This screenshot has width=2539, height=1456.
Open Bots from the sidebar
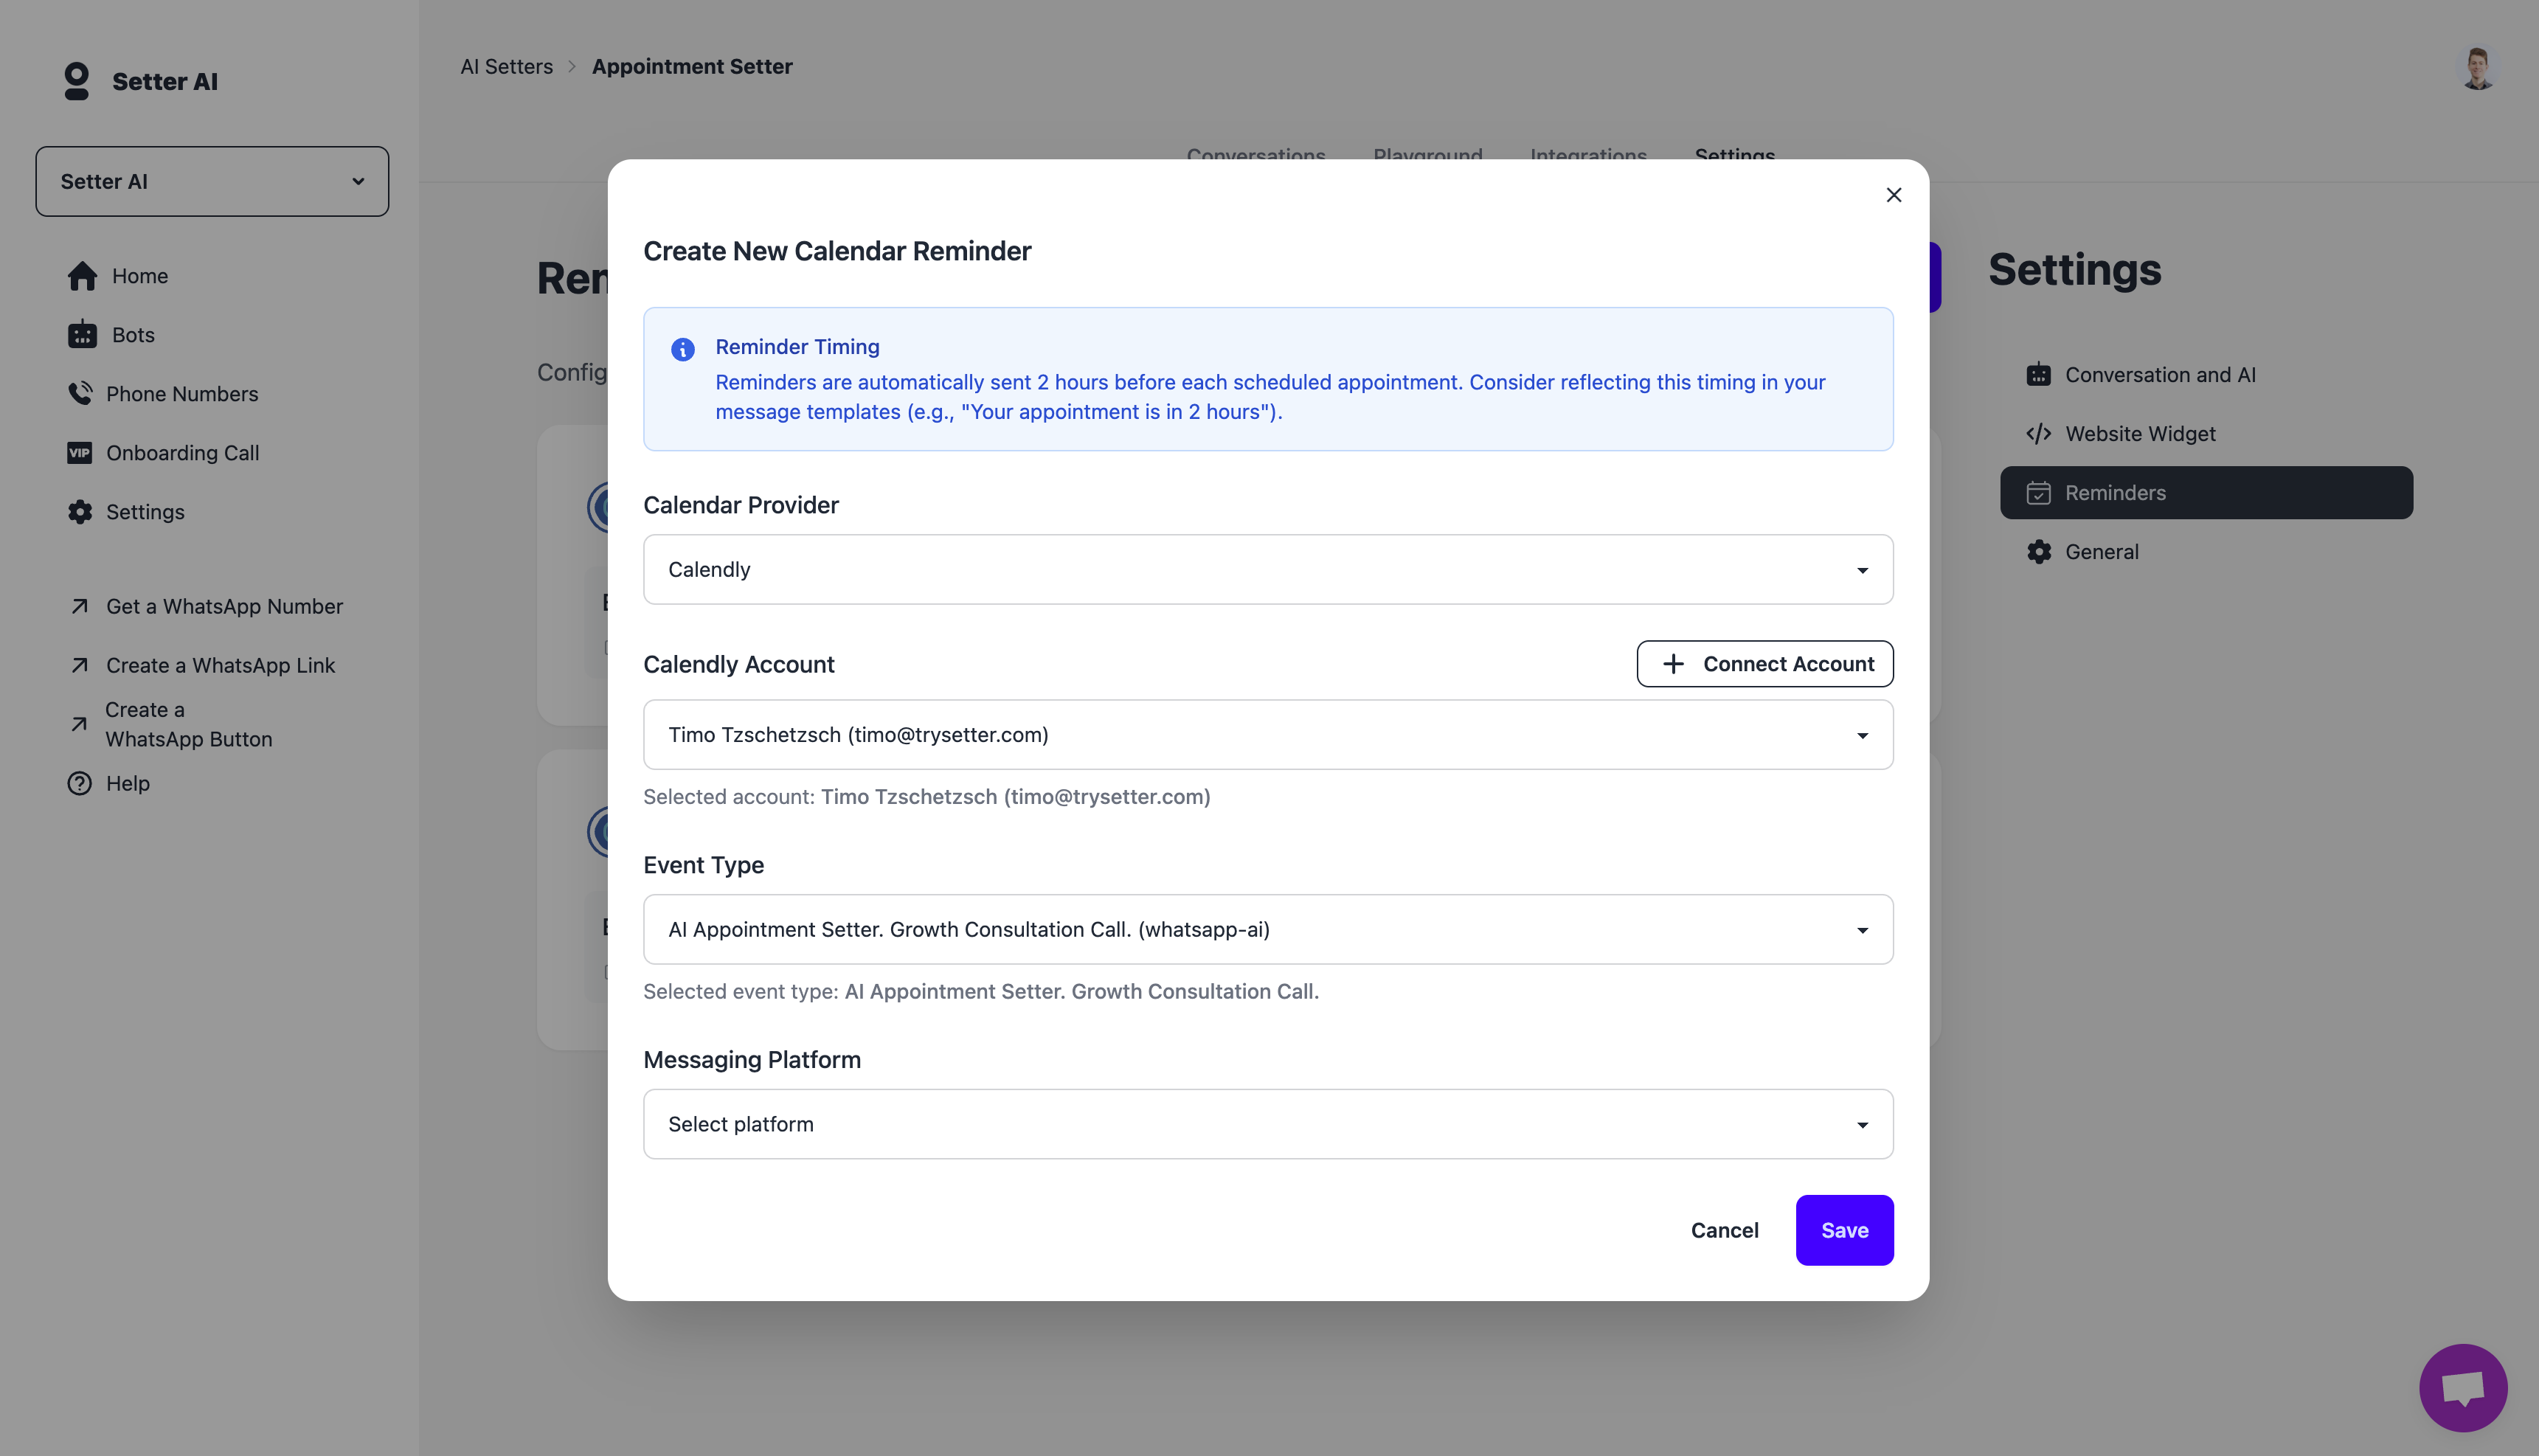pos(132,335)
